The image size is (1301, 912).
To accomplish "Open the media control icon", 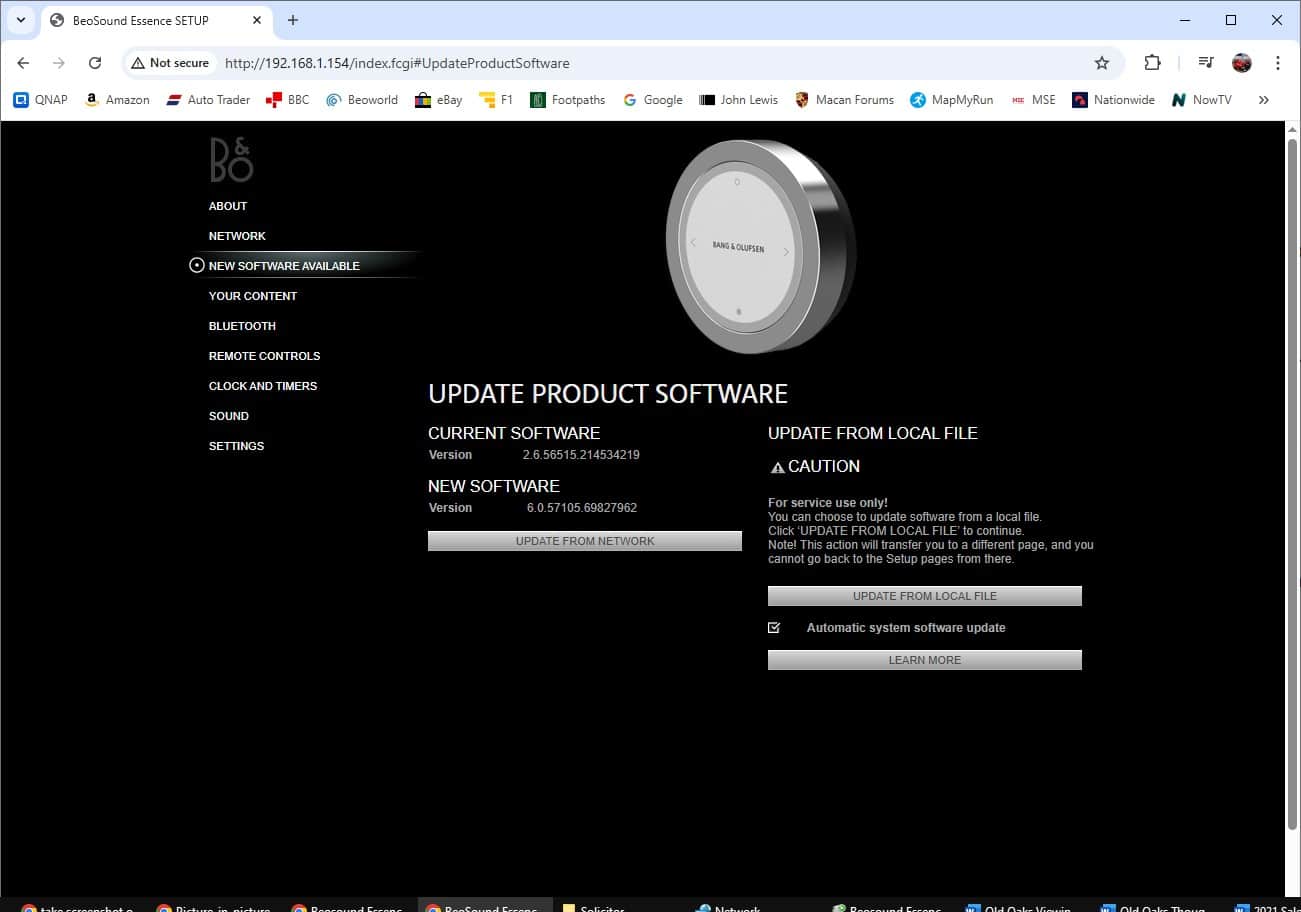I will (x=1206, y=63).
